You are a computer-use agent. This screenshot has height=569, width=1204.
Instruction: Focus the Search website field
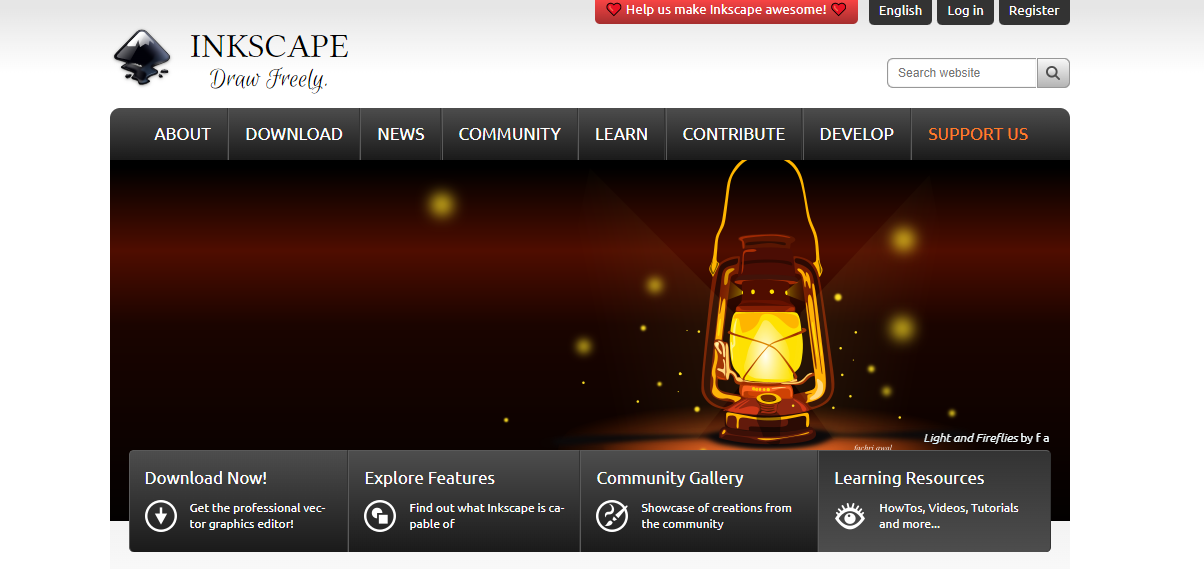point(962,73)
